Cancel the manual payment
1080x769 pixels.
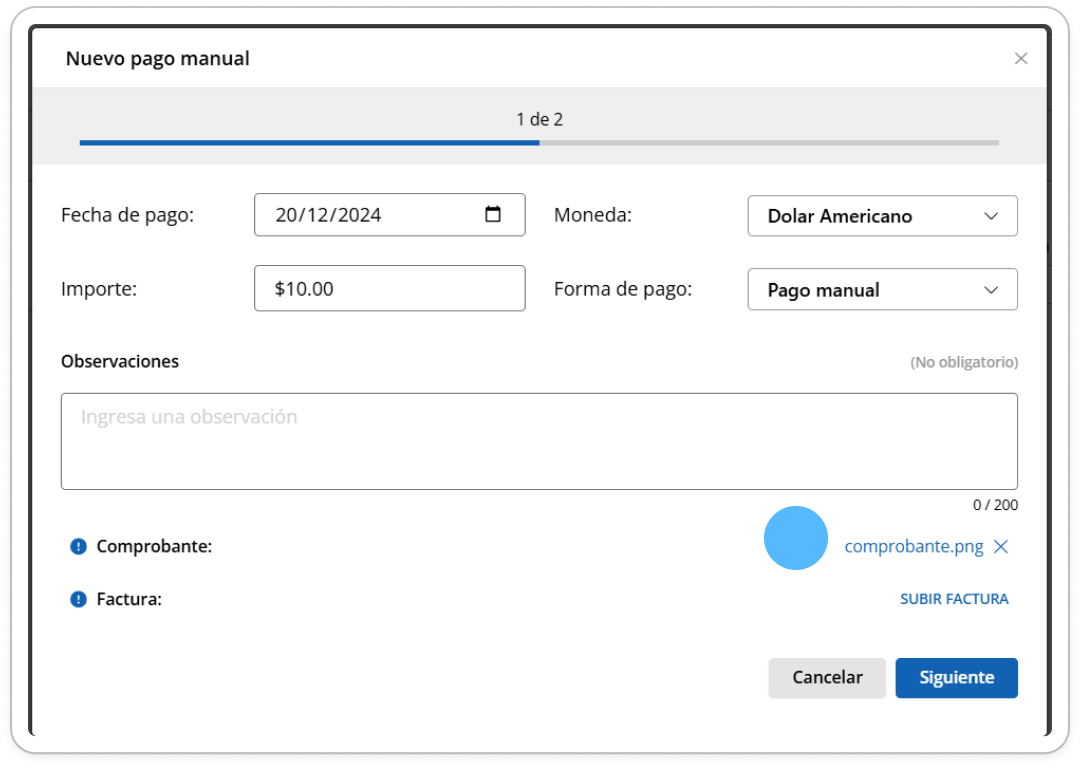[827, 678]
